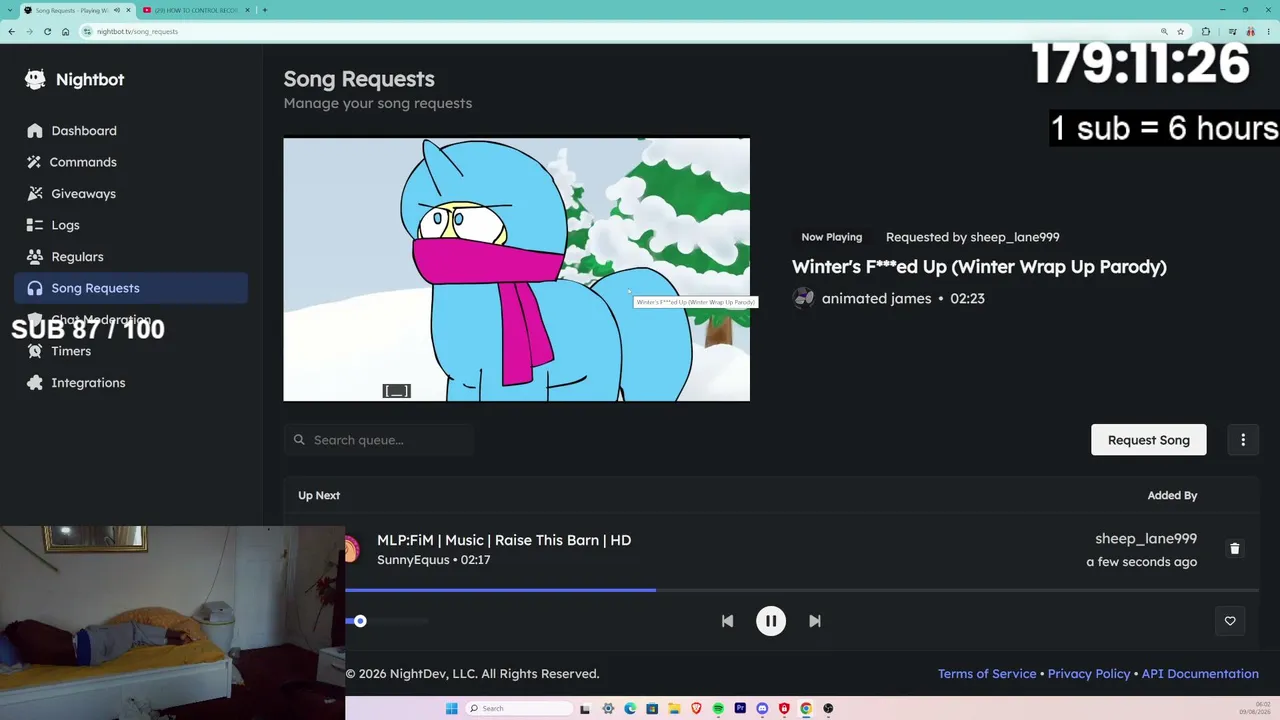This screenshot has width=1280, height=720.
Task: Bookmark this page with star icon
Action: pos(1180,31)
